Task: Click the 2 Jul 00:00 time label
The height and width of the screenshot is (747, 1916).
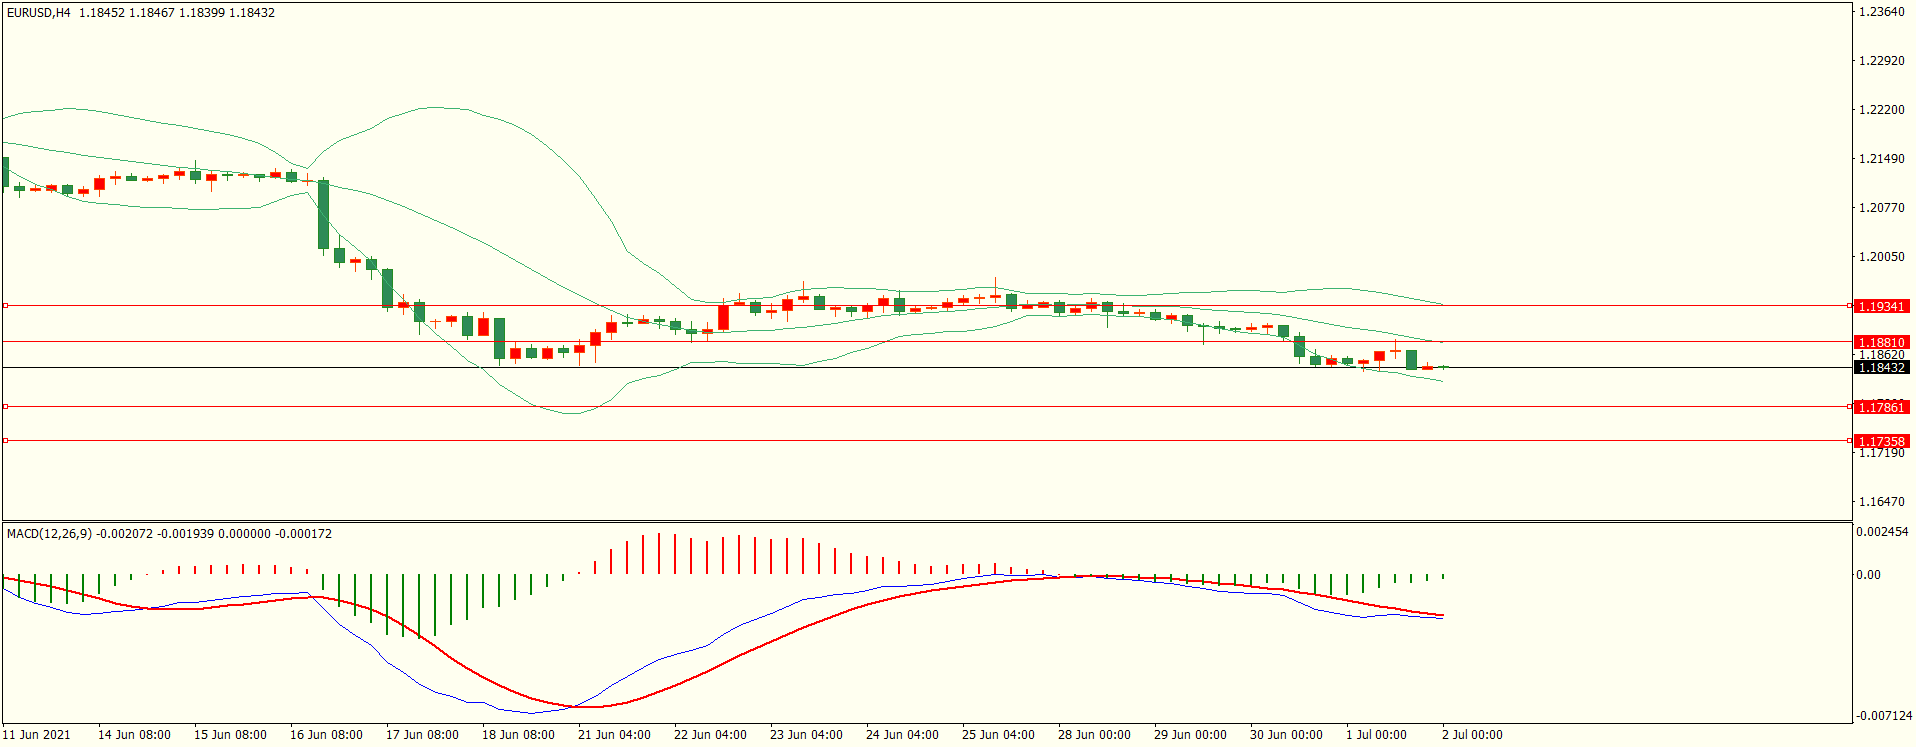Action: [1472, 735]
